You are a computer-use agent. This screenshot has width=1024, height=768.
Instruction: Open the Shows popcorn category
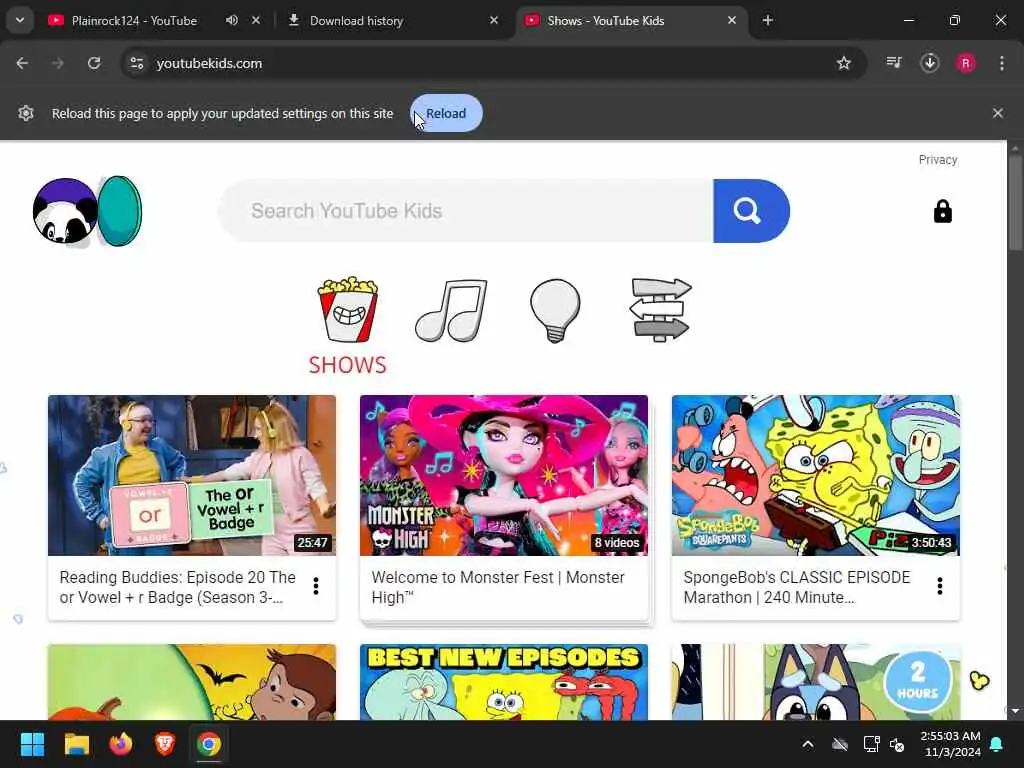(347, 310)
